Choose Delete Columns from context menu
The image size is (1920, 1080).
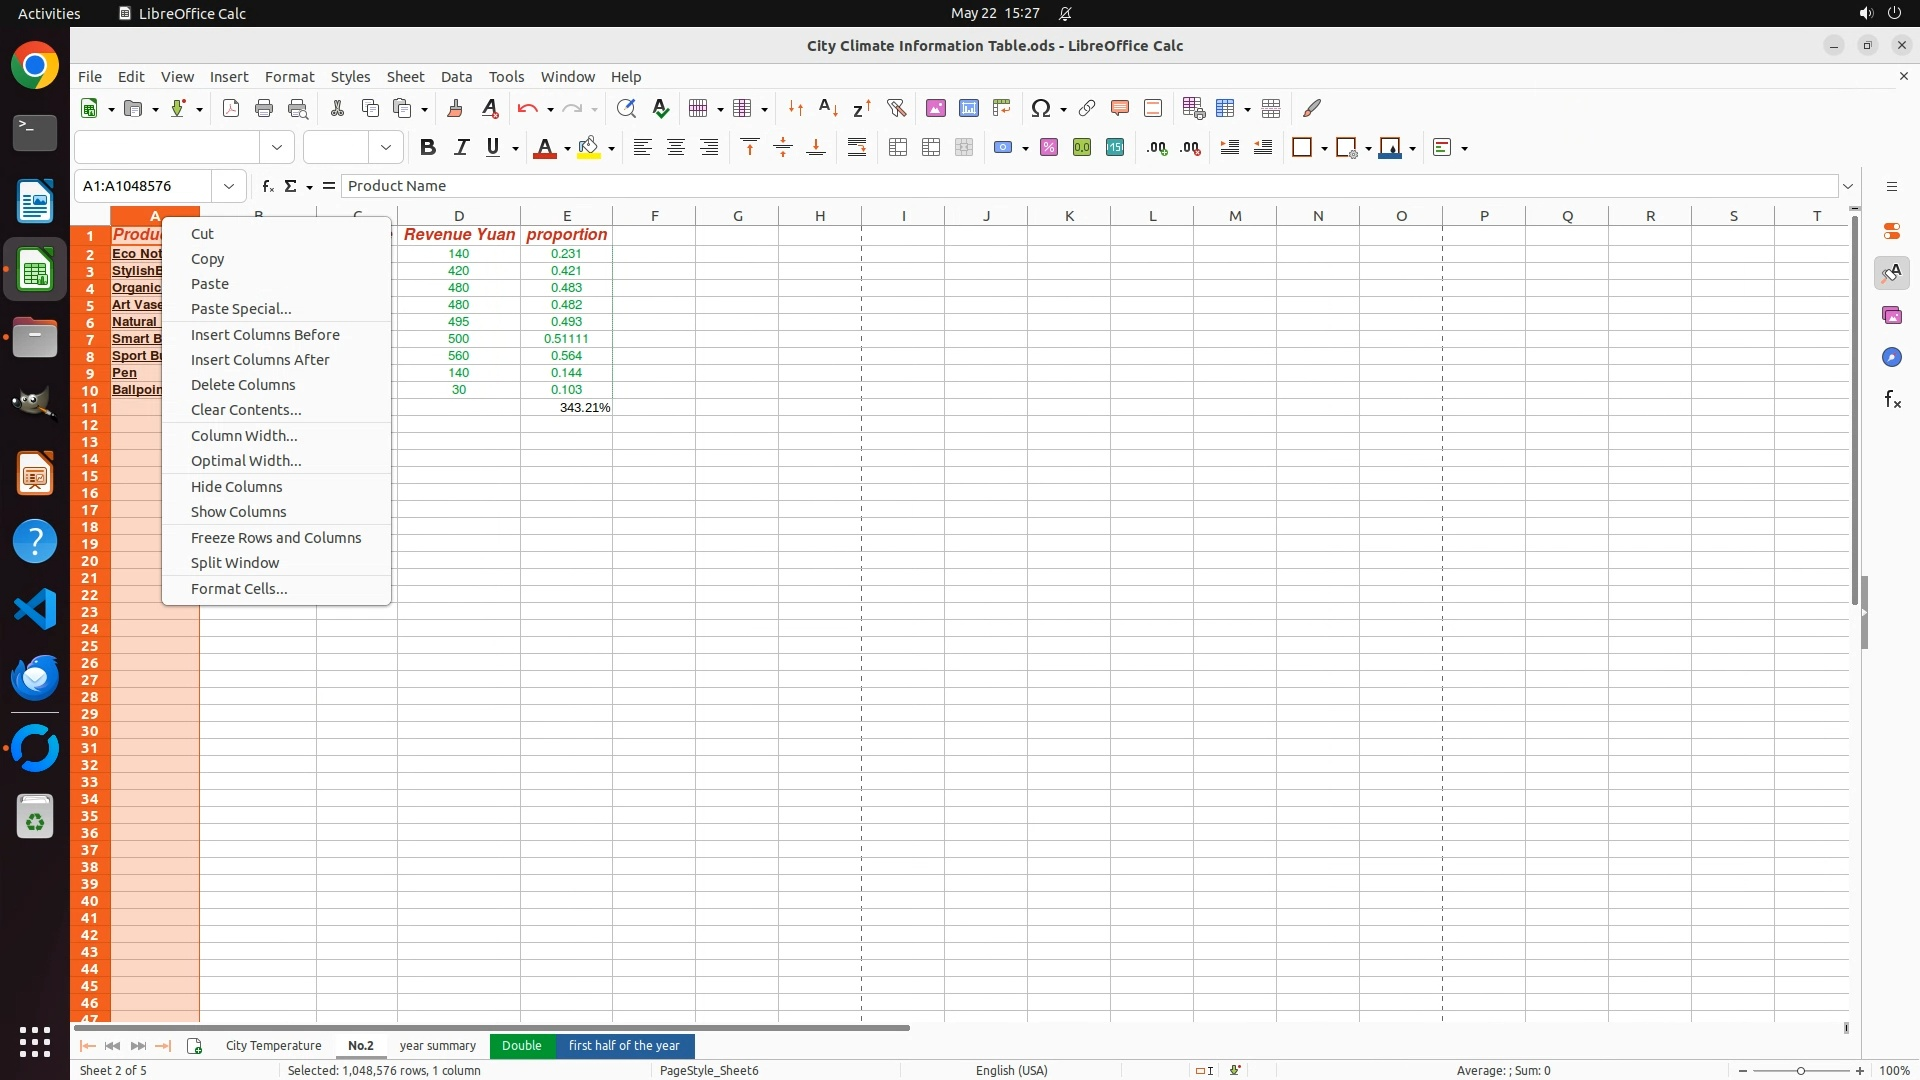(x=243, y=385)
